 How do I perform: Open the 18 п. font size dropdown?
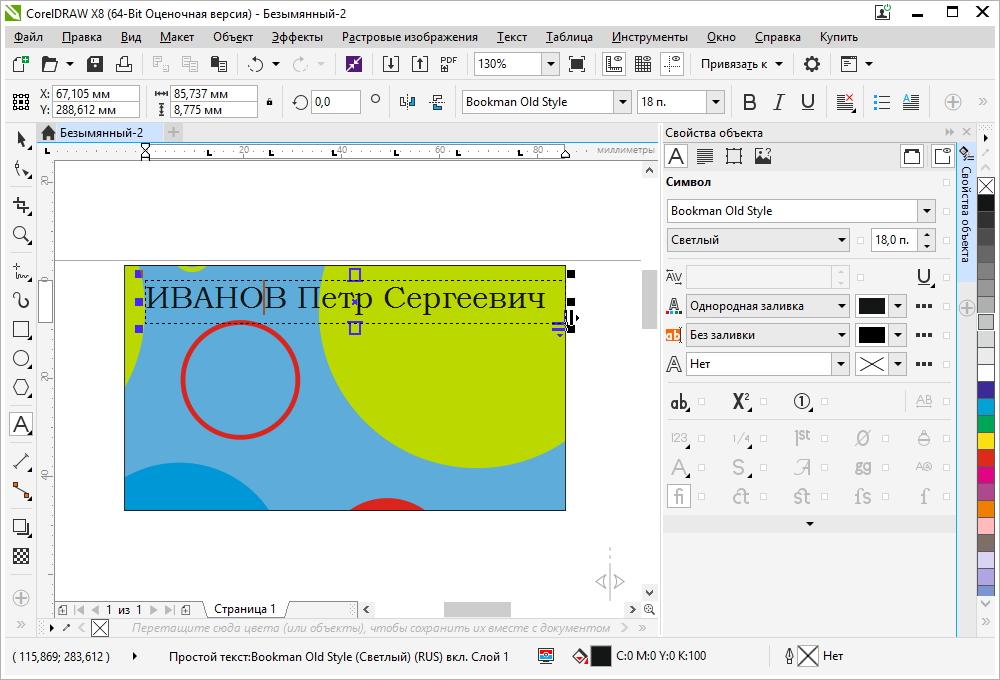pos(716,102)
